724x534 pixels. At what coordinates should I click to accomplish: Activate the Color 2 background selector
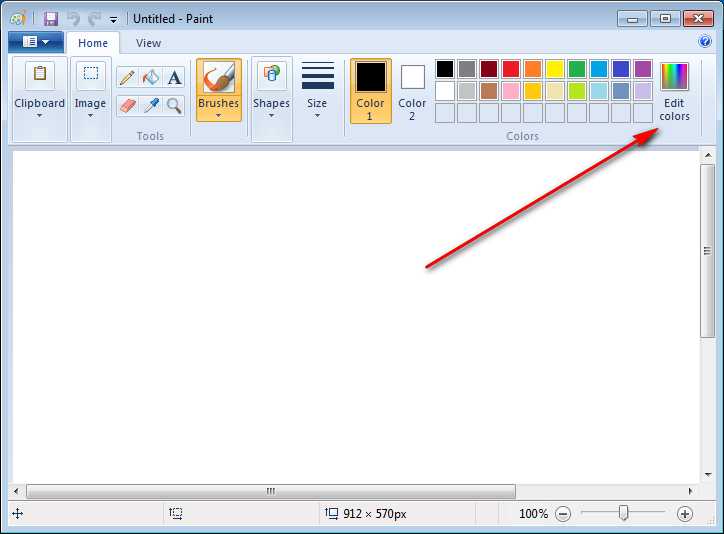point(412,90)
